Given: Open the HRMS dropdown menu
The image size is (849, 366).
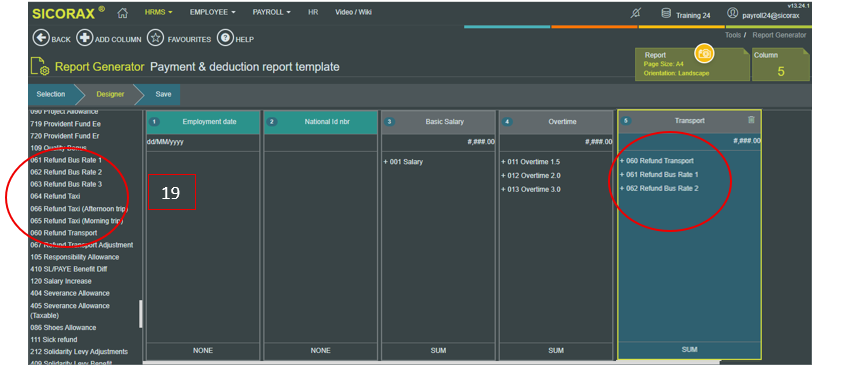Looking at the screenshot, I should tap(159, 12).
